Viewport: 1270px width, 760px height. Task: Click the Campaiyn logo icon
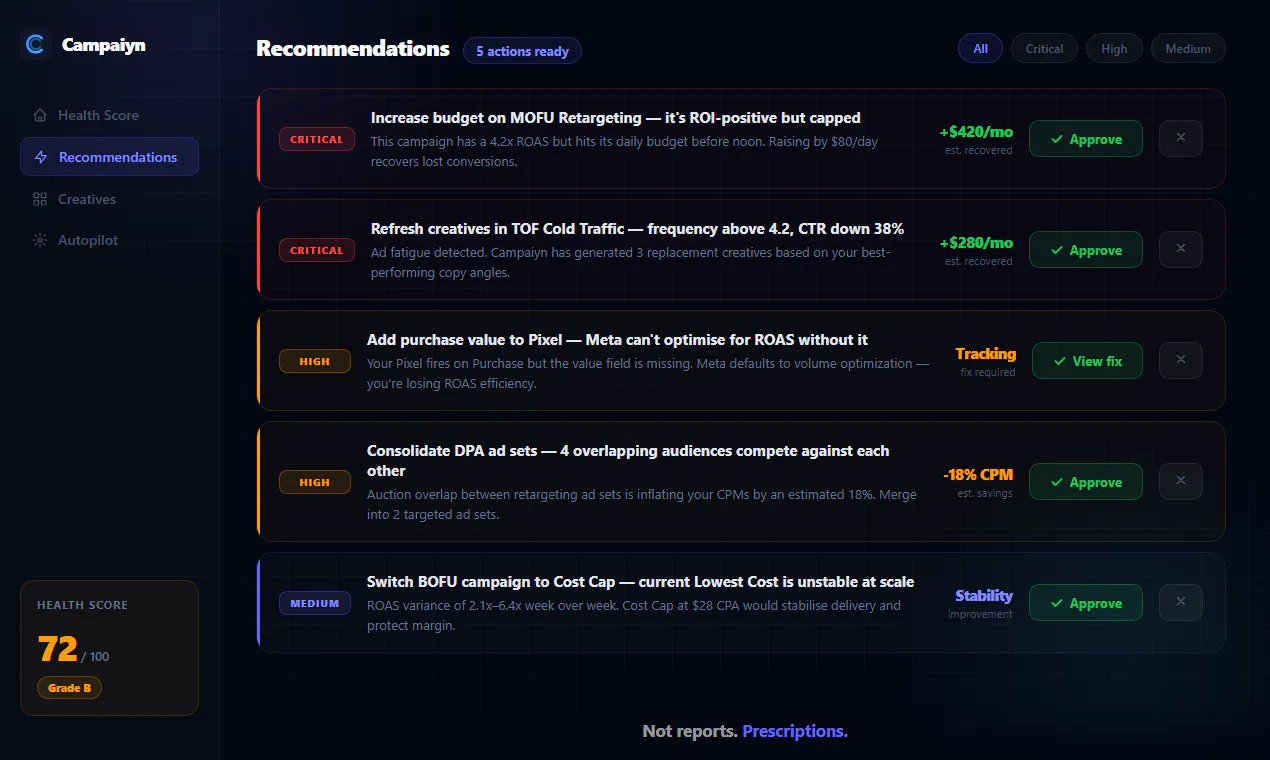click(35, 44)
